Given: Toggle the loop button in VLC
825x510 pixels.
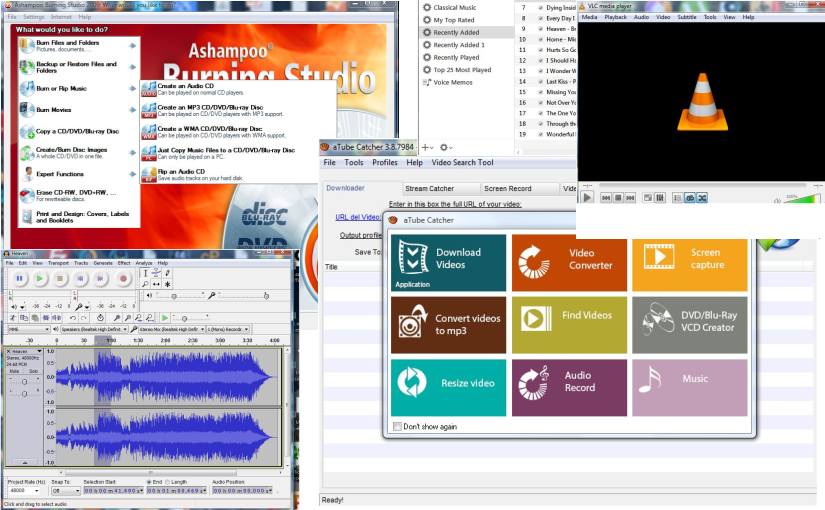Looking at the screenshot, I should (690, 198).
